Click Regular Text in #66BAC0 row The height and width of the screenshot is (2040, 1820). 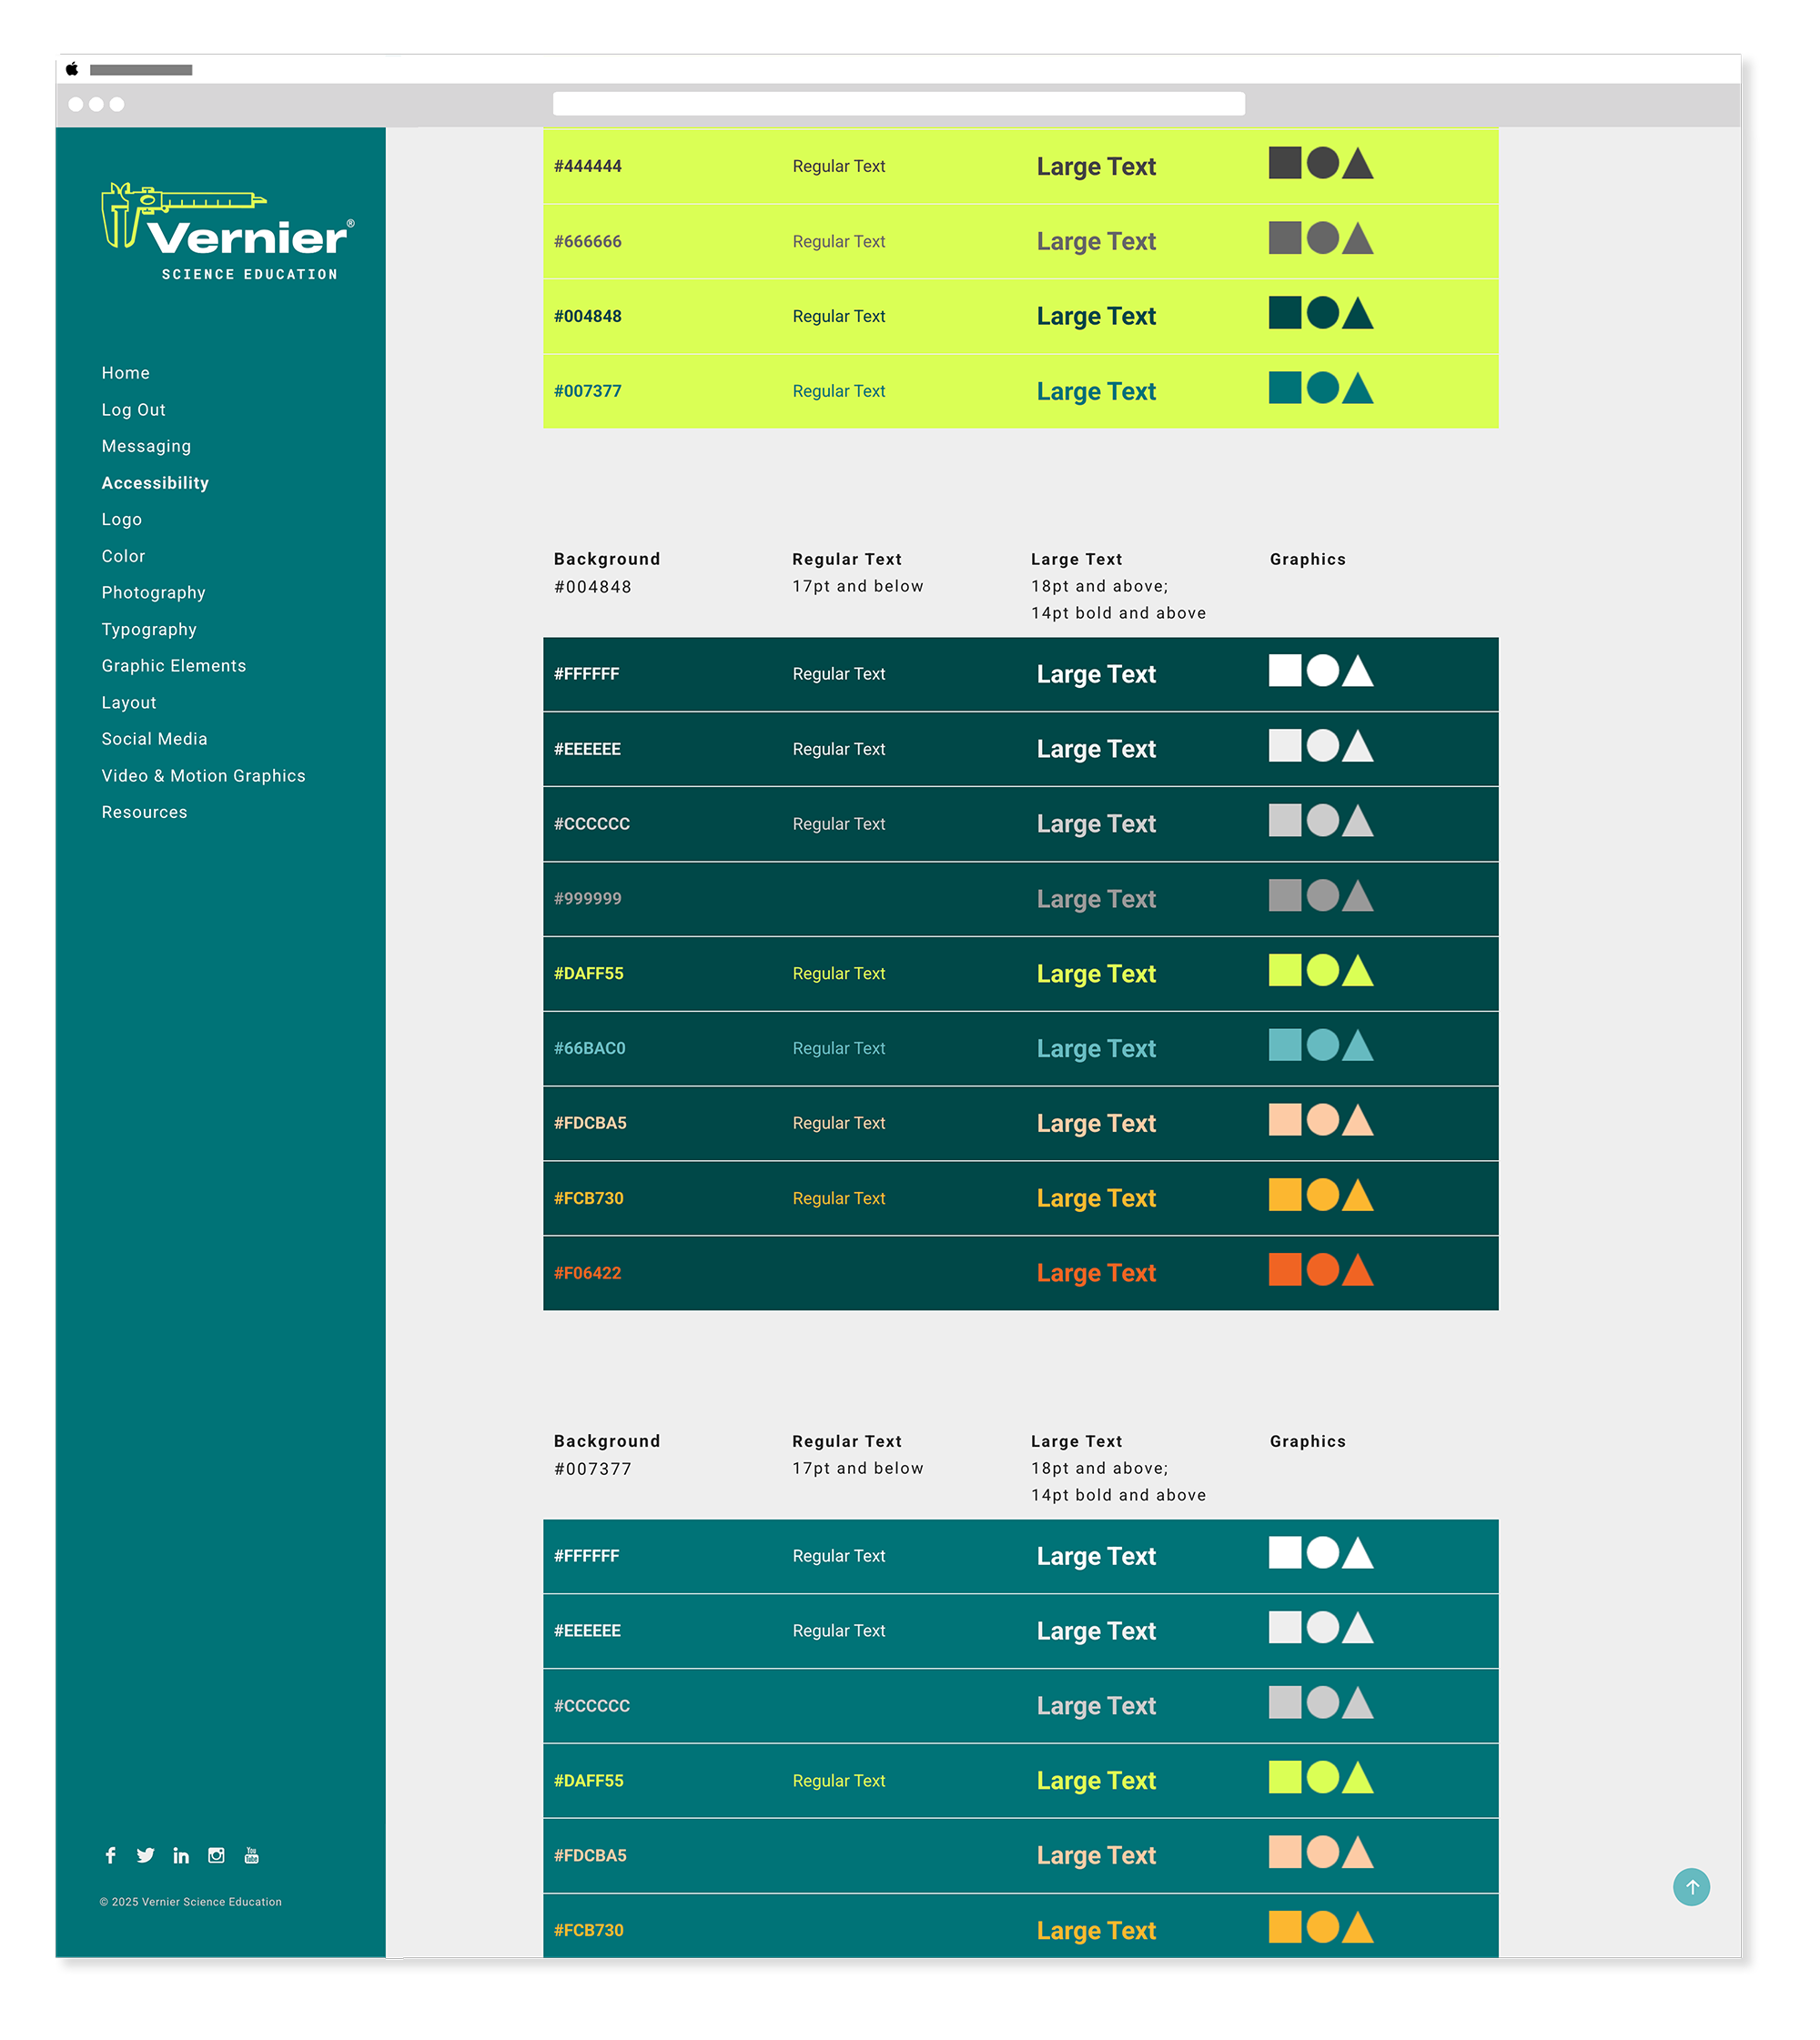(839, 1048)
